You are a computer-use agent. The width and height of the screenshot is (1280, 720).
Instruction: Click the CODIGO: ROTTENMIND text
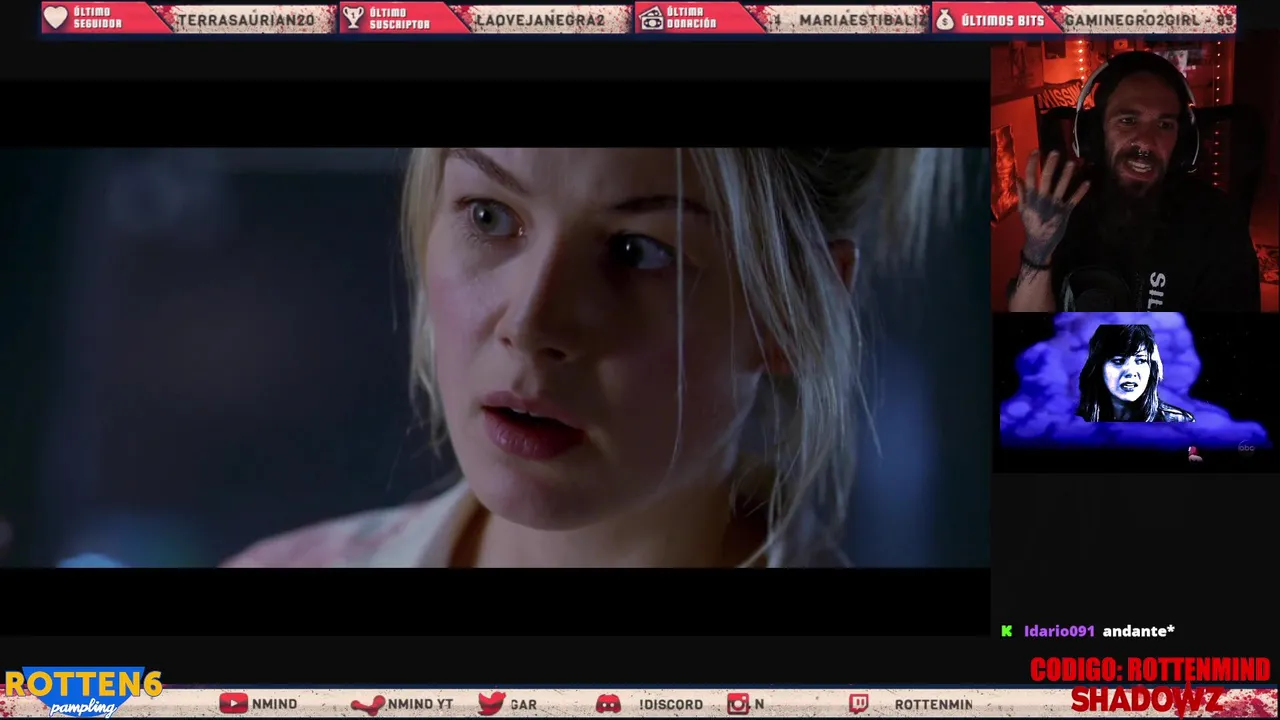[1150, 670]
